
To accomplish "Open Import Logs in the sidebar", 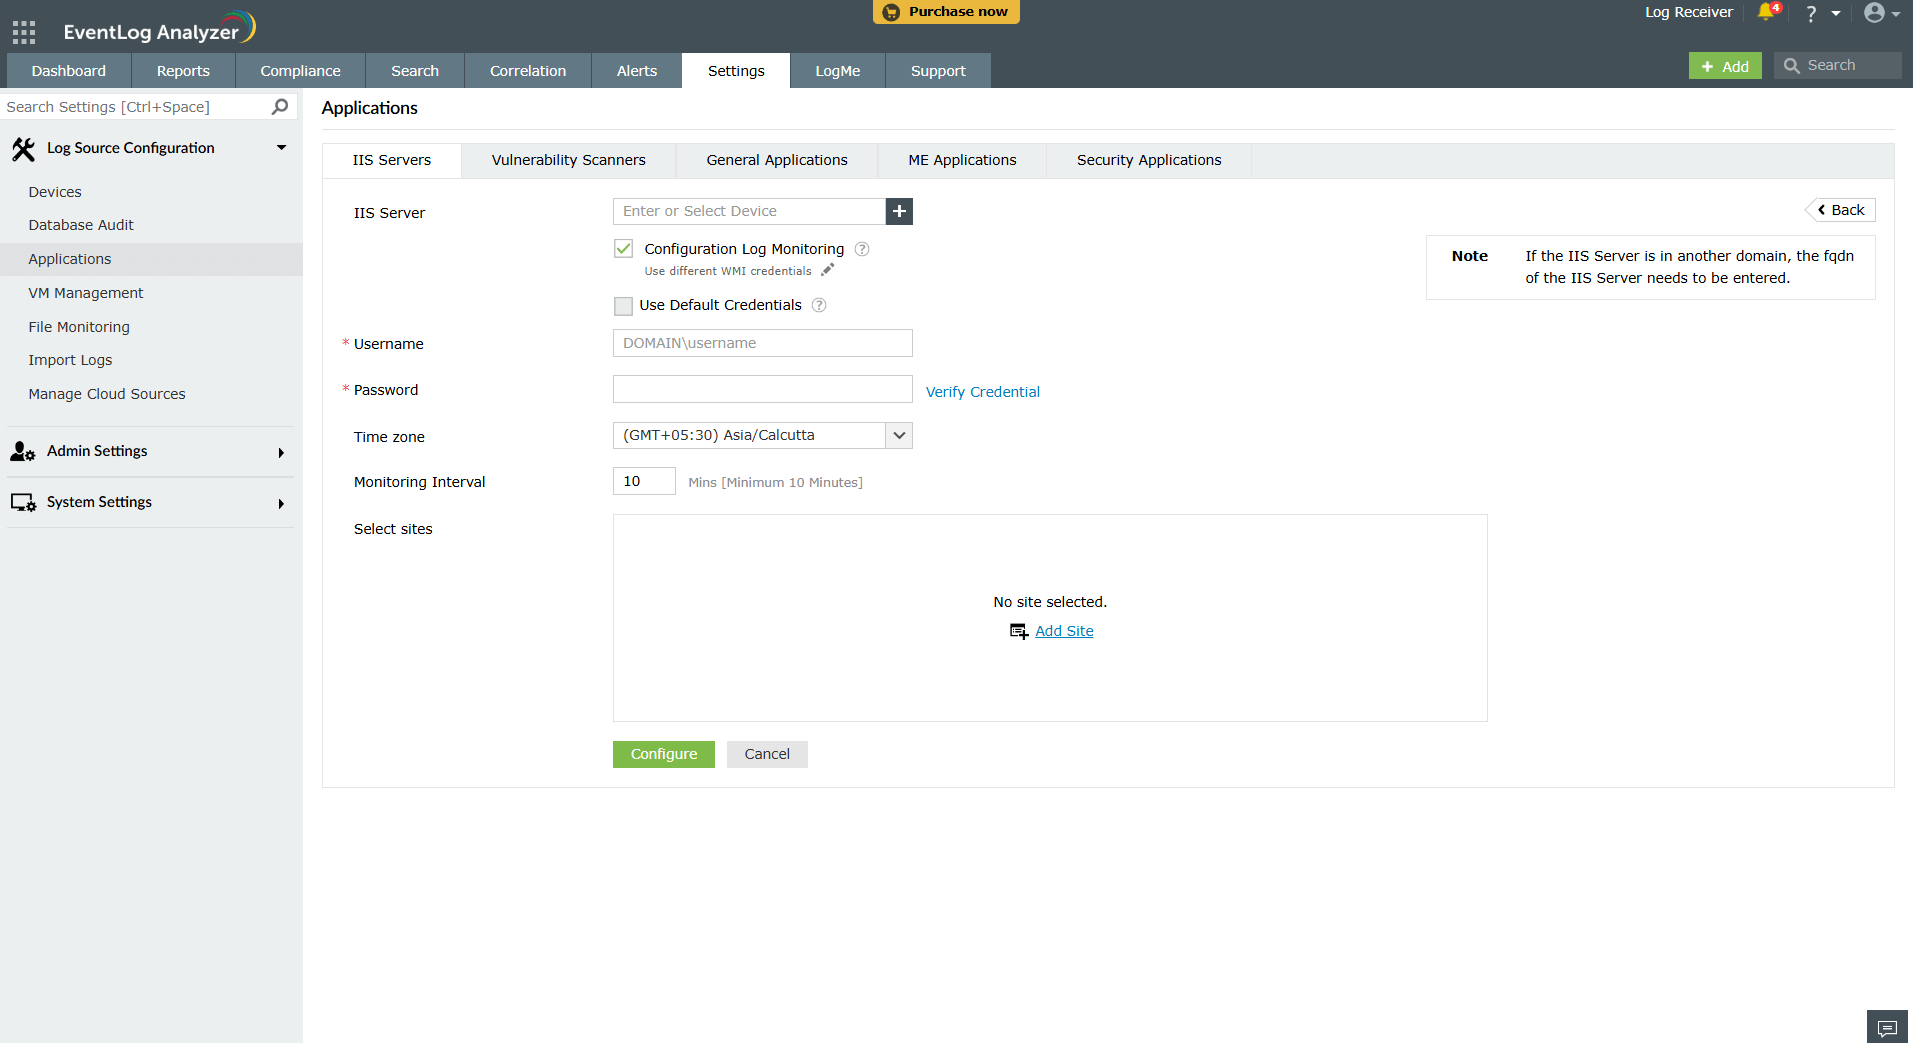I will 70,360.
